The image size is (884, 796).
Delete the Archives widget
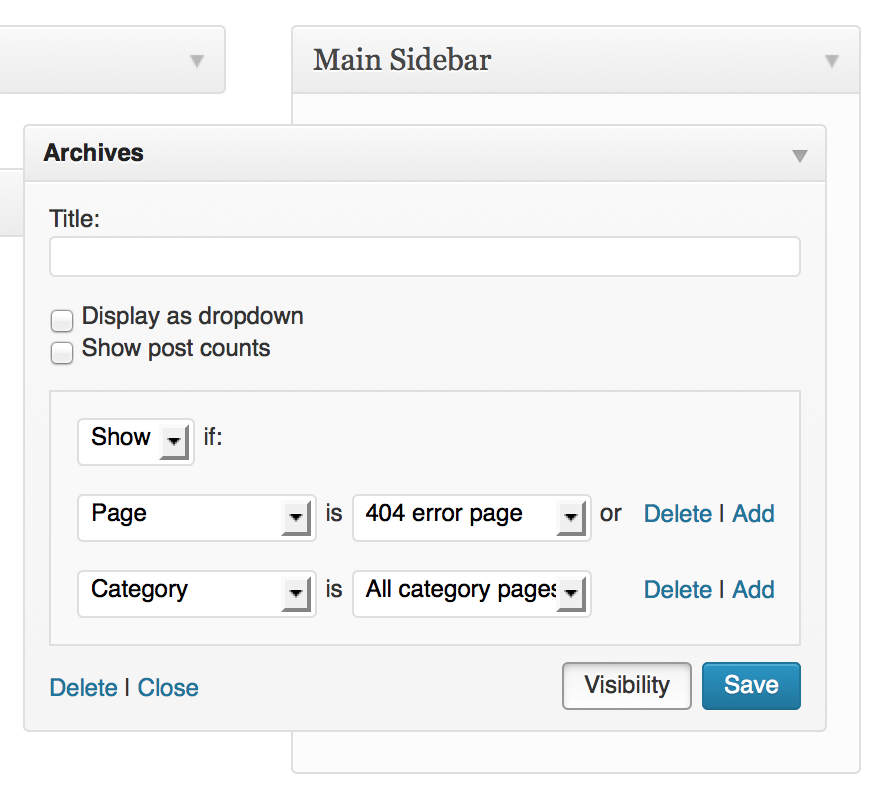83,688
